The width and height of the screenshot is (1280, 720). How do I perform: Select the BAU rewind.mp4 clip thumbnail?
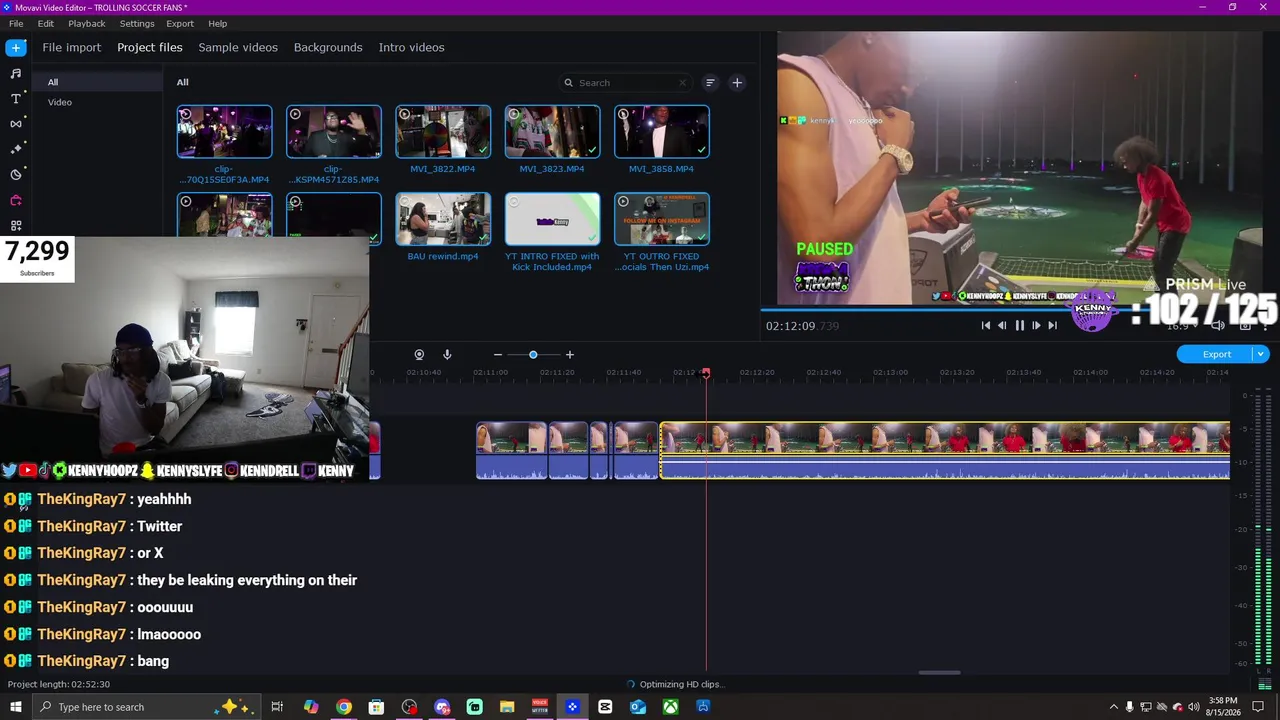pos(443,218)
